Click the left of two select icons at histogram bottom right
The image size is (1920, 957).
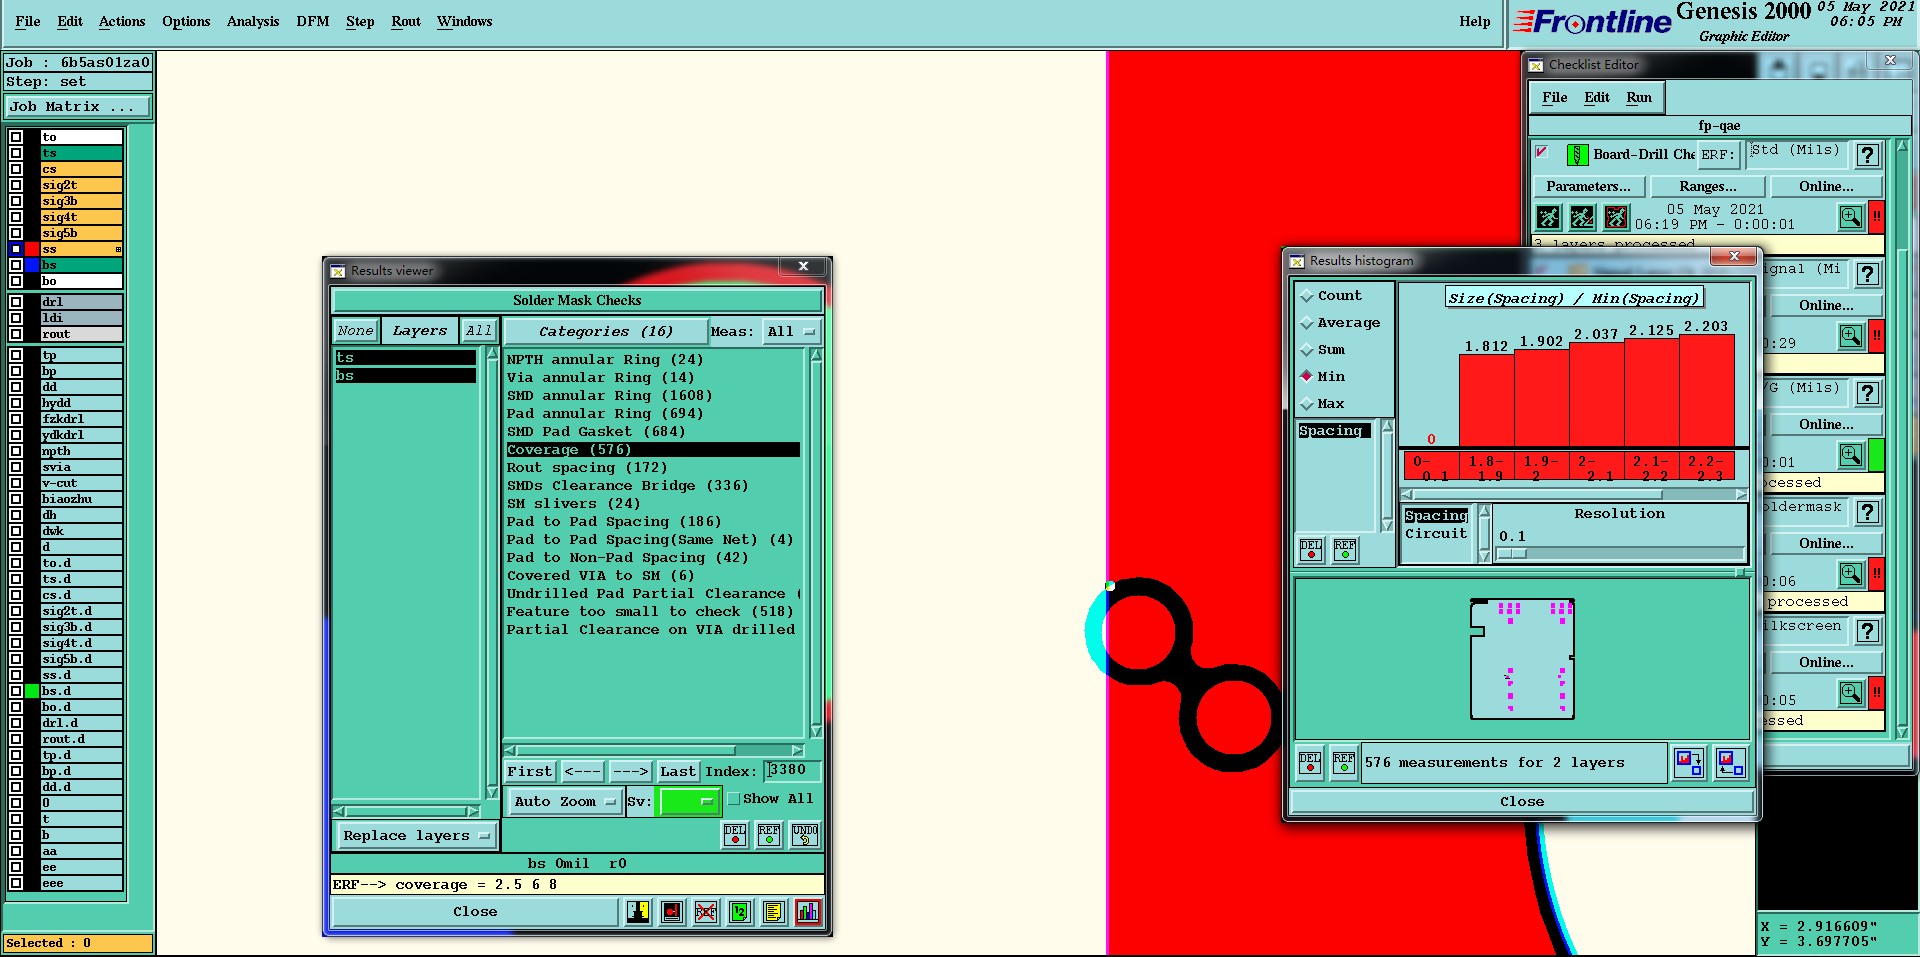coord(1689,763)
